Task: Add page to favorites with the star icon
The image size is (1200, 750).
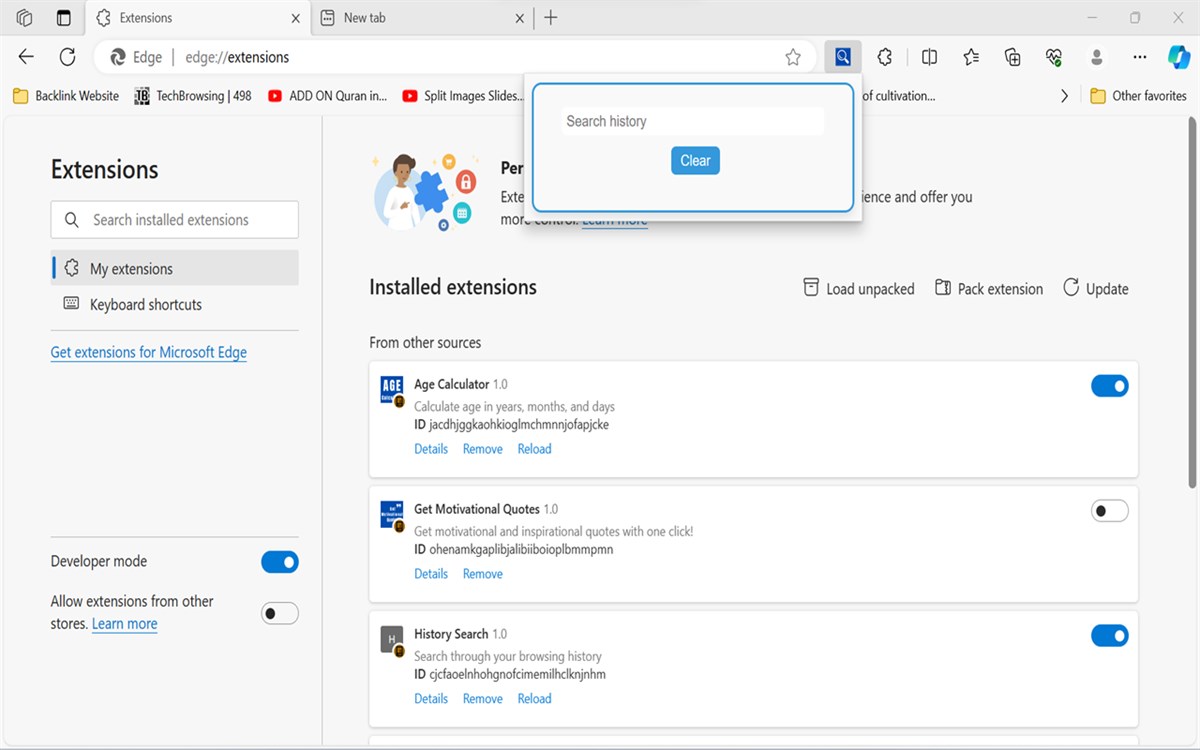Action: tap(793, 57)
